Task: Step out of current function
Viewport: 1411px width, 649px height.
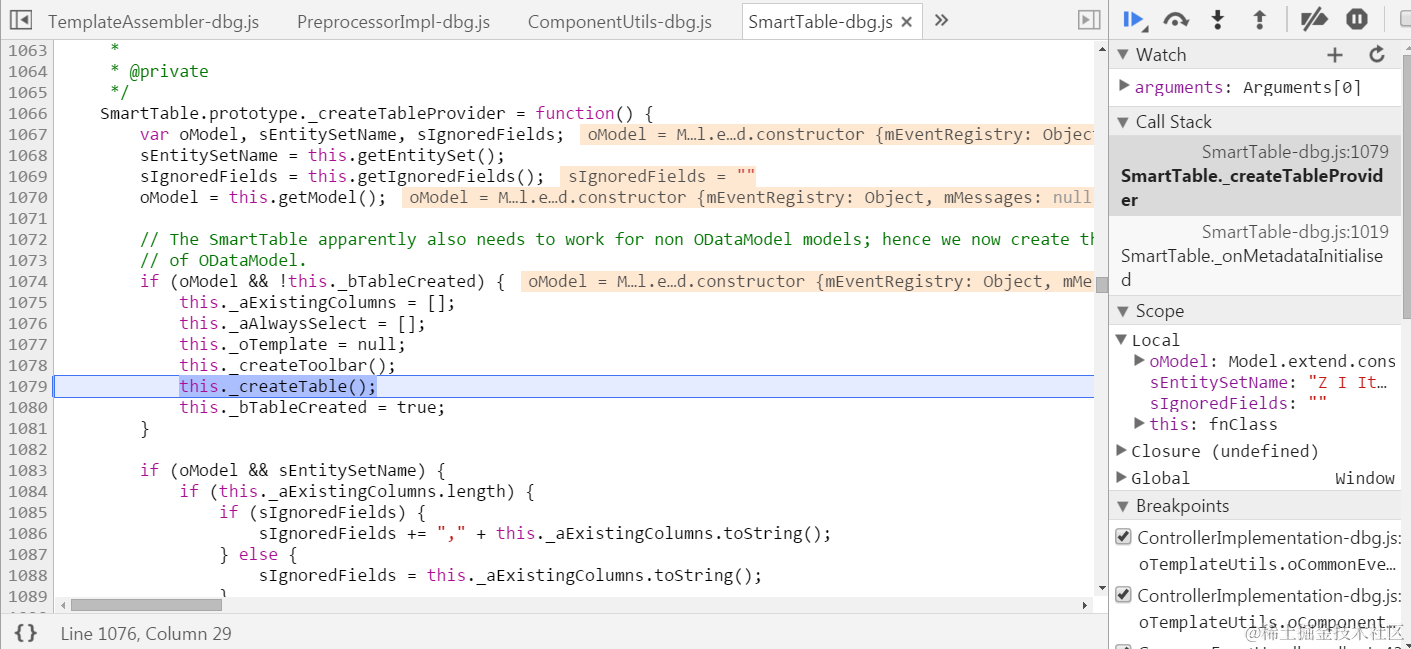Action: click(1259, 19)
